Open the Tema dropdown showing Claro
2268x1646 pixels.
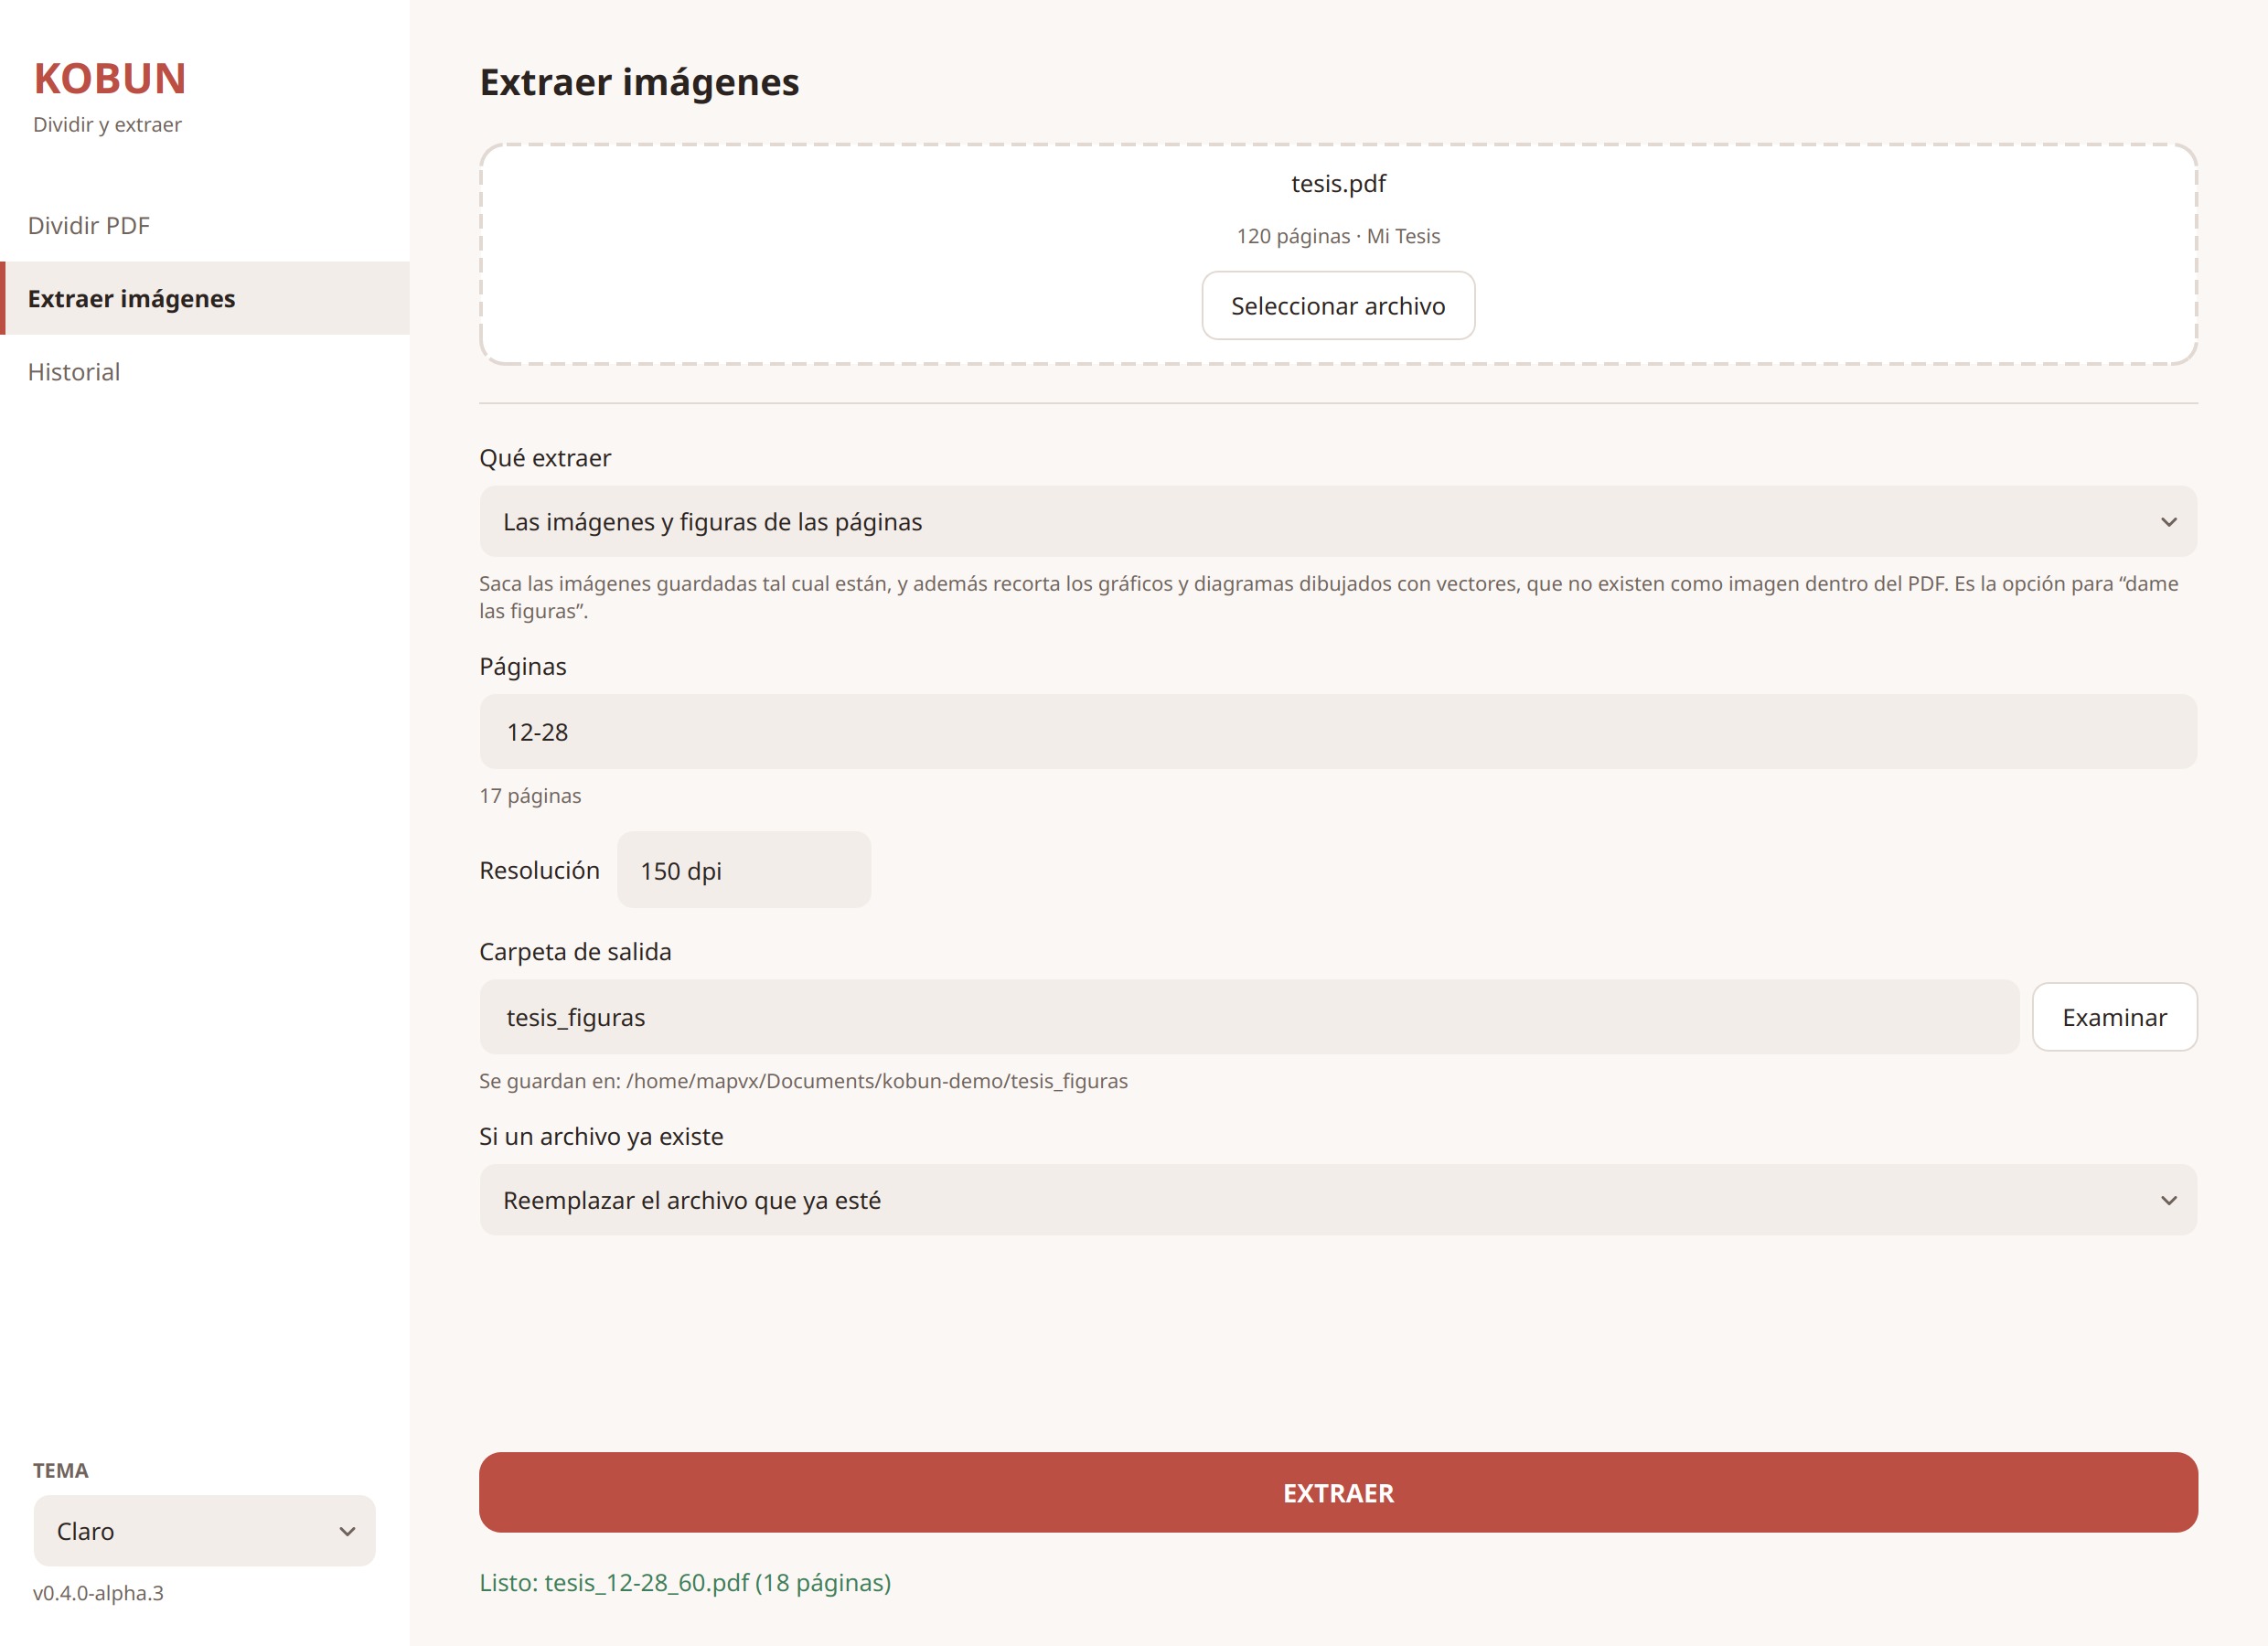[x=204, y=1530]
